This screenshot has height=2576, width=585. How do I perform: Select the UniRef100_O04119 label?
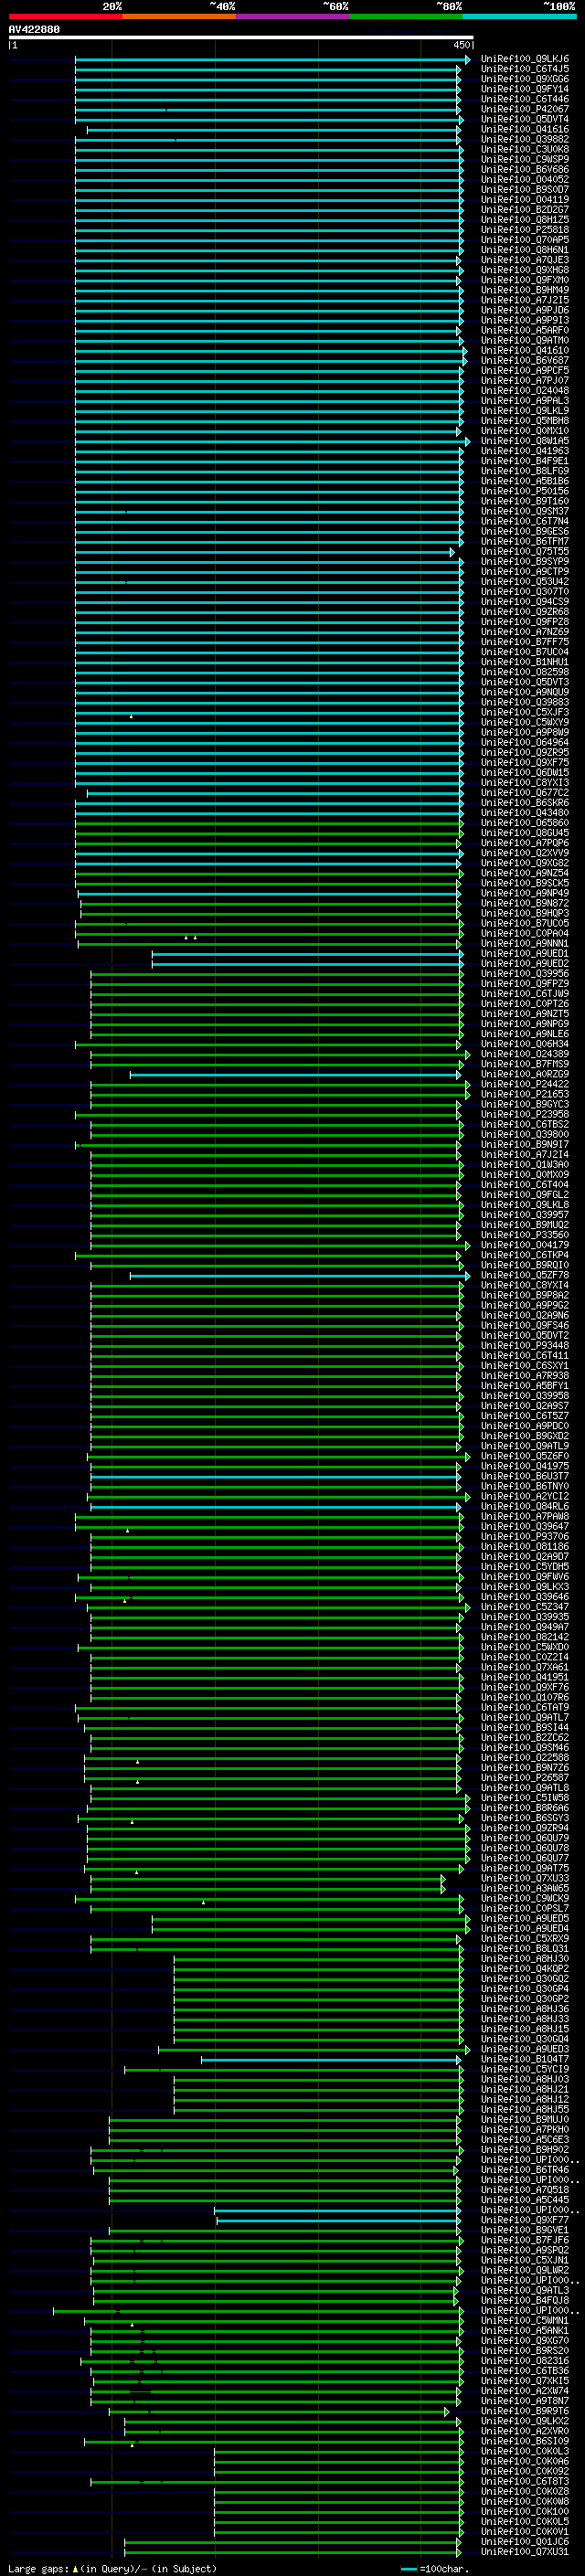coord(525,200)
